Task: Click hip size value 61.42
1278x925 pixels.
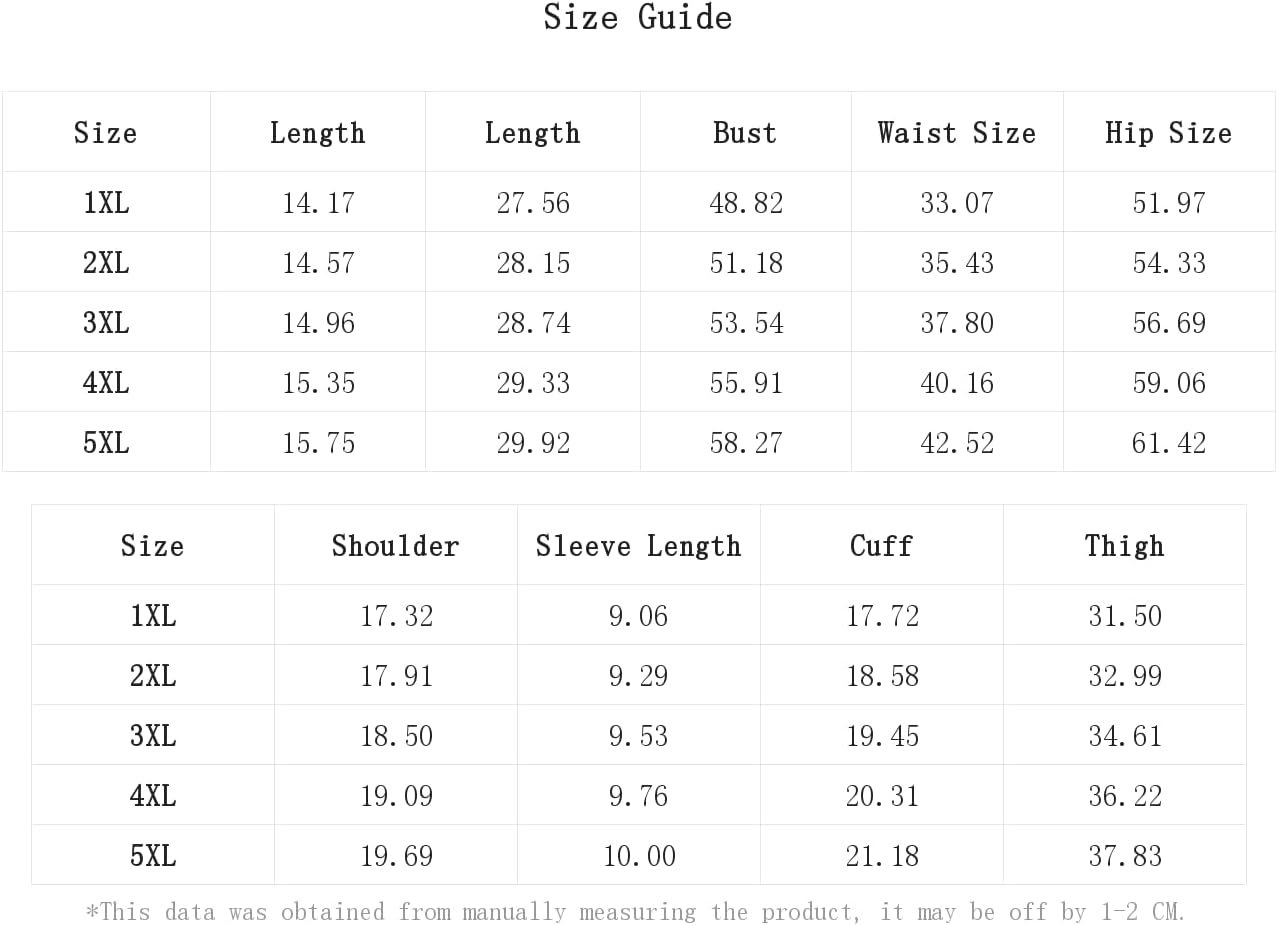Action: [x=1169, y=443]
